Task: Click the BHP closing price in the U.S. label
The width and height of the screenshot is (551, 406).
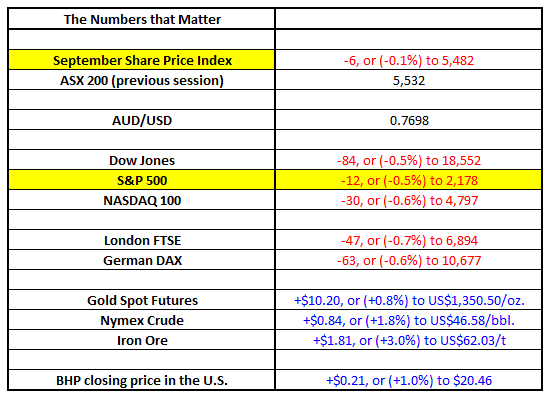Action: tap(142, 380)
